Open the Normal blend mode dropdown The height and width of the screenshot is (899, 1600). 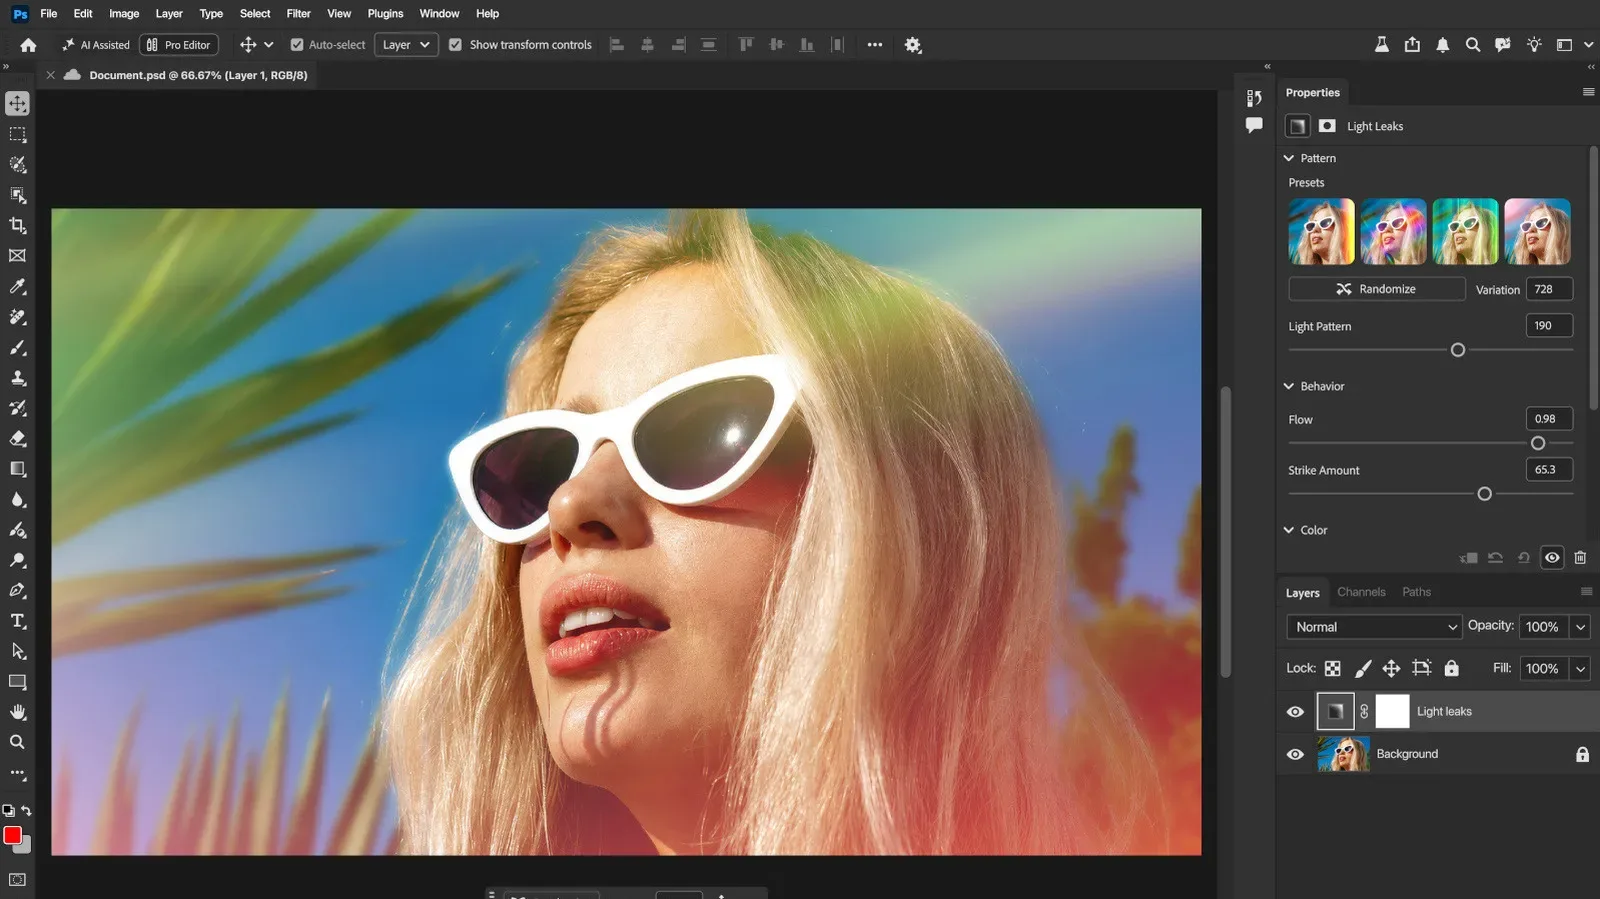(x=1374, y=627)
